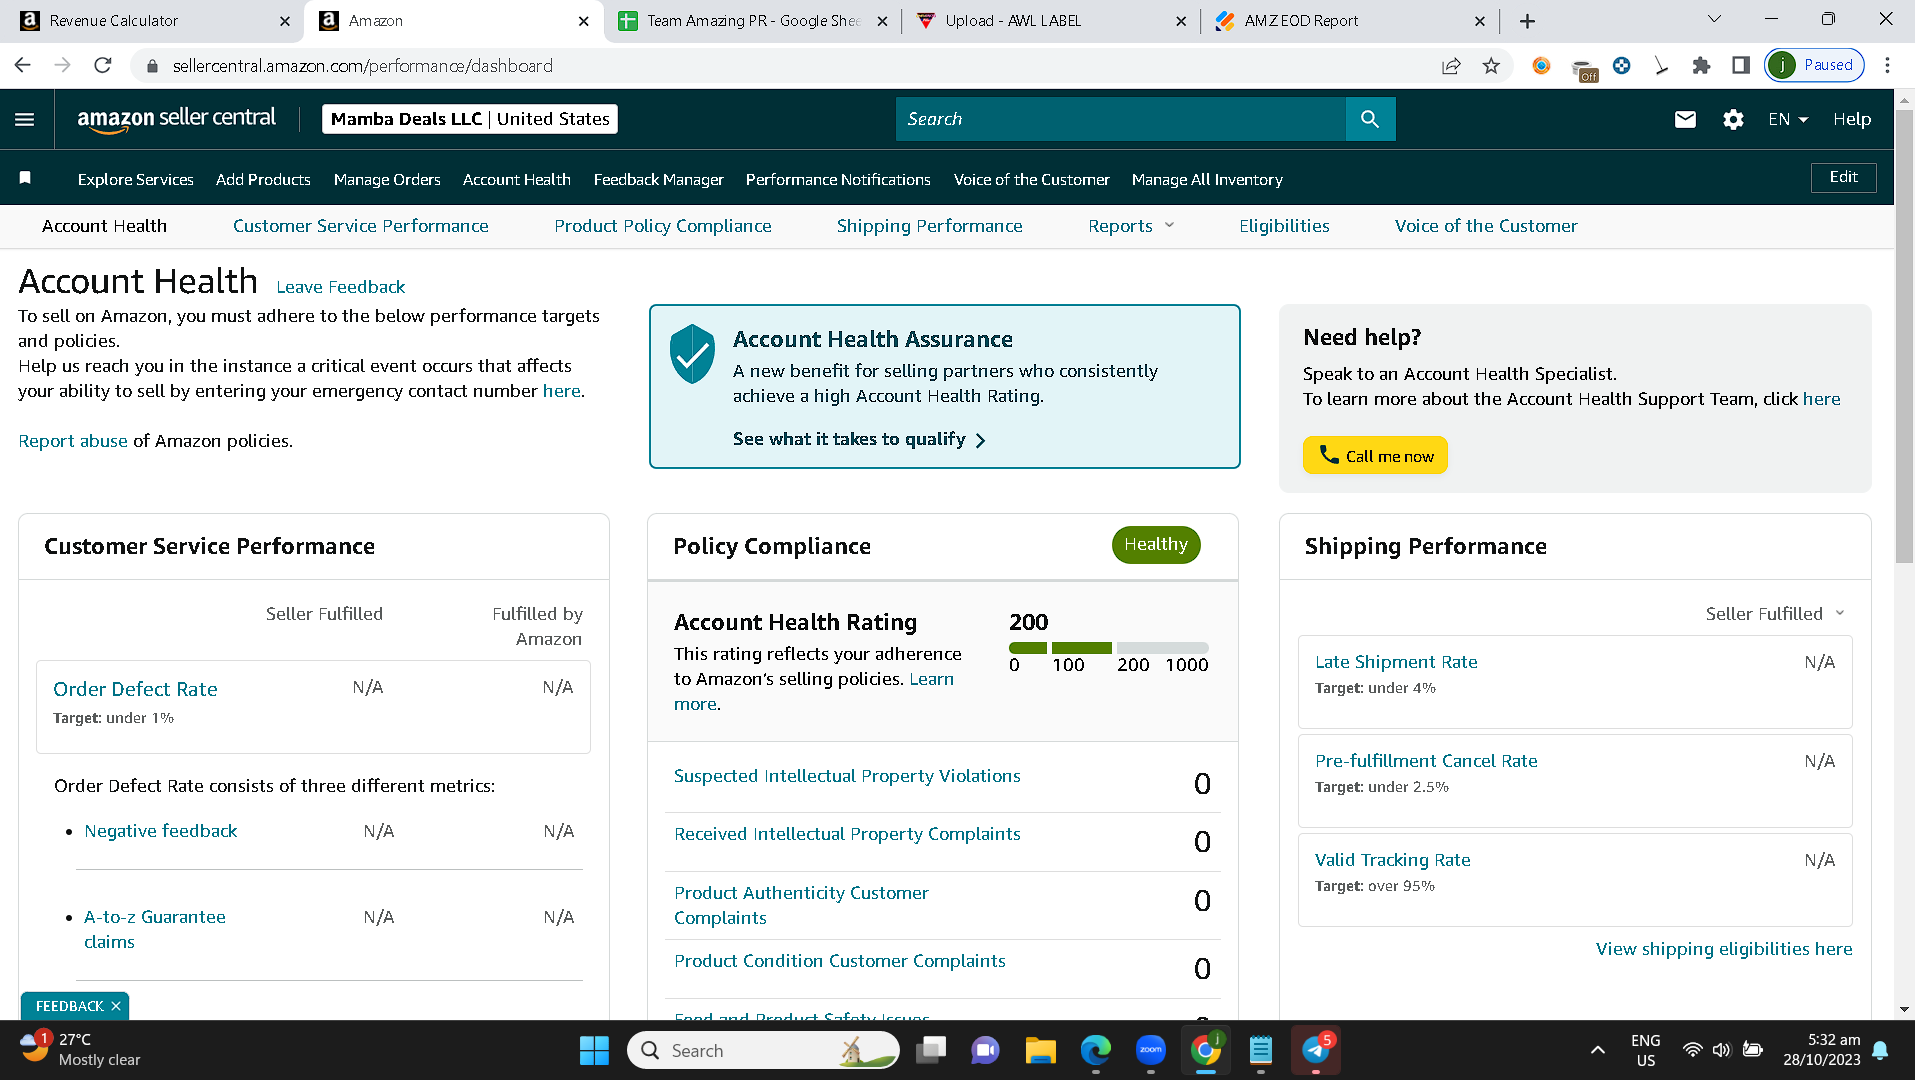Click Explore Services in the top menu
This screenshot has height=1080, width=1915.
click(136, 179)
